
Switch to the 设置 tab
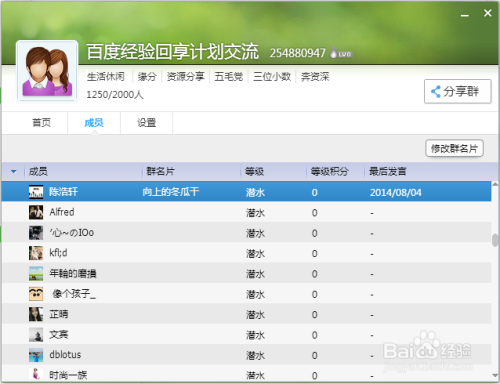pyautogui.click(x=147, y=123)
